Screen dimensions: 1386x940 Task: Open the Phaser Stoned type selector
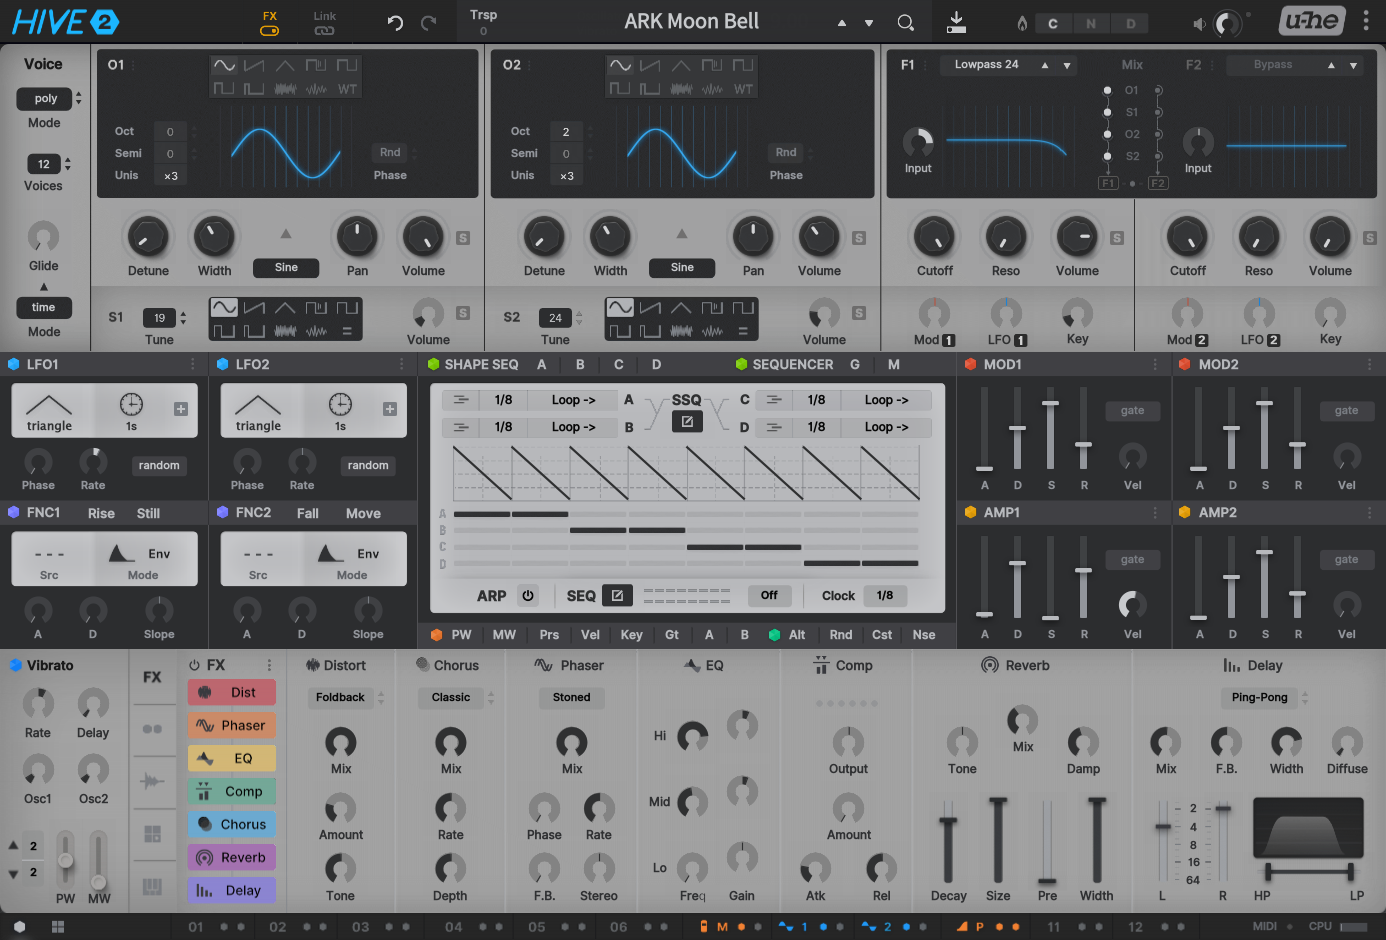pyautogui.click(x=572, y=697)
